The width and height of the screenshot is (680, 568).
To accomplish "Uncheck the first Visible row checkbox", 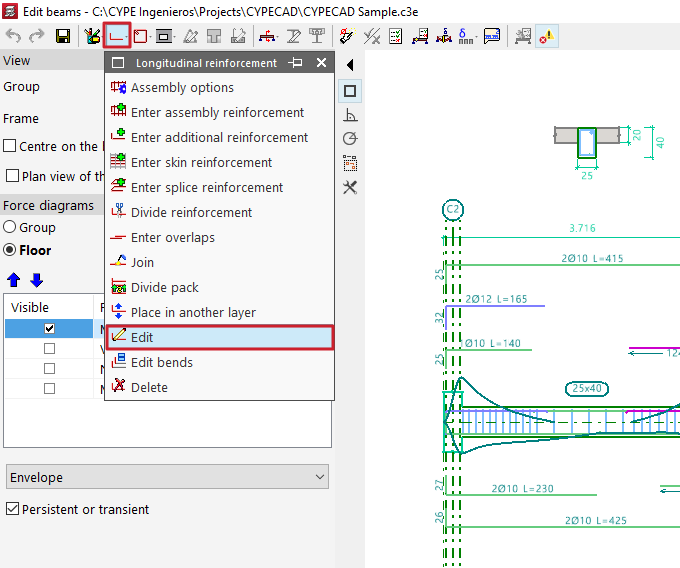I will (50, 328).
